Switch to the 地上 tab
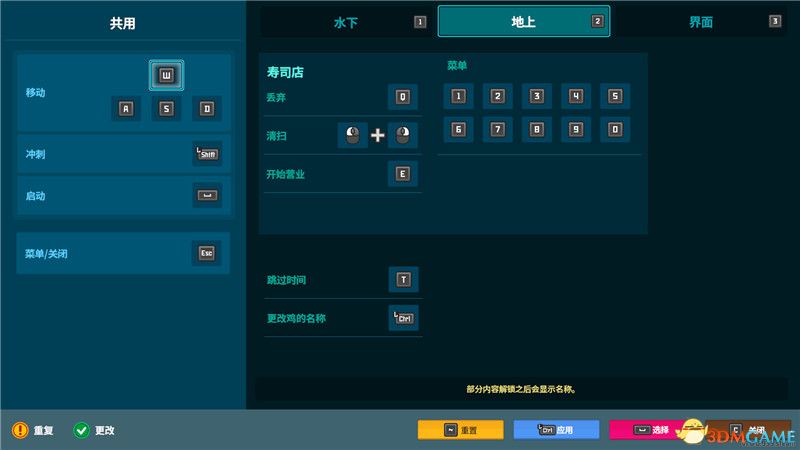Viewport: 800px width, 450px height. click(x=523, y=21)
